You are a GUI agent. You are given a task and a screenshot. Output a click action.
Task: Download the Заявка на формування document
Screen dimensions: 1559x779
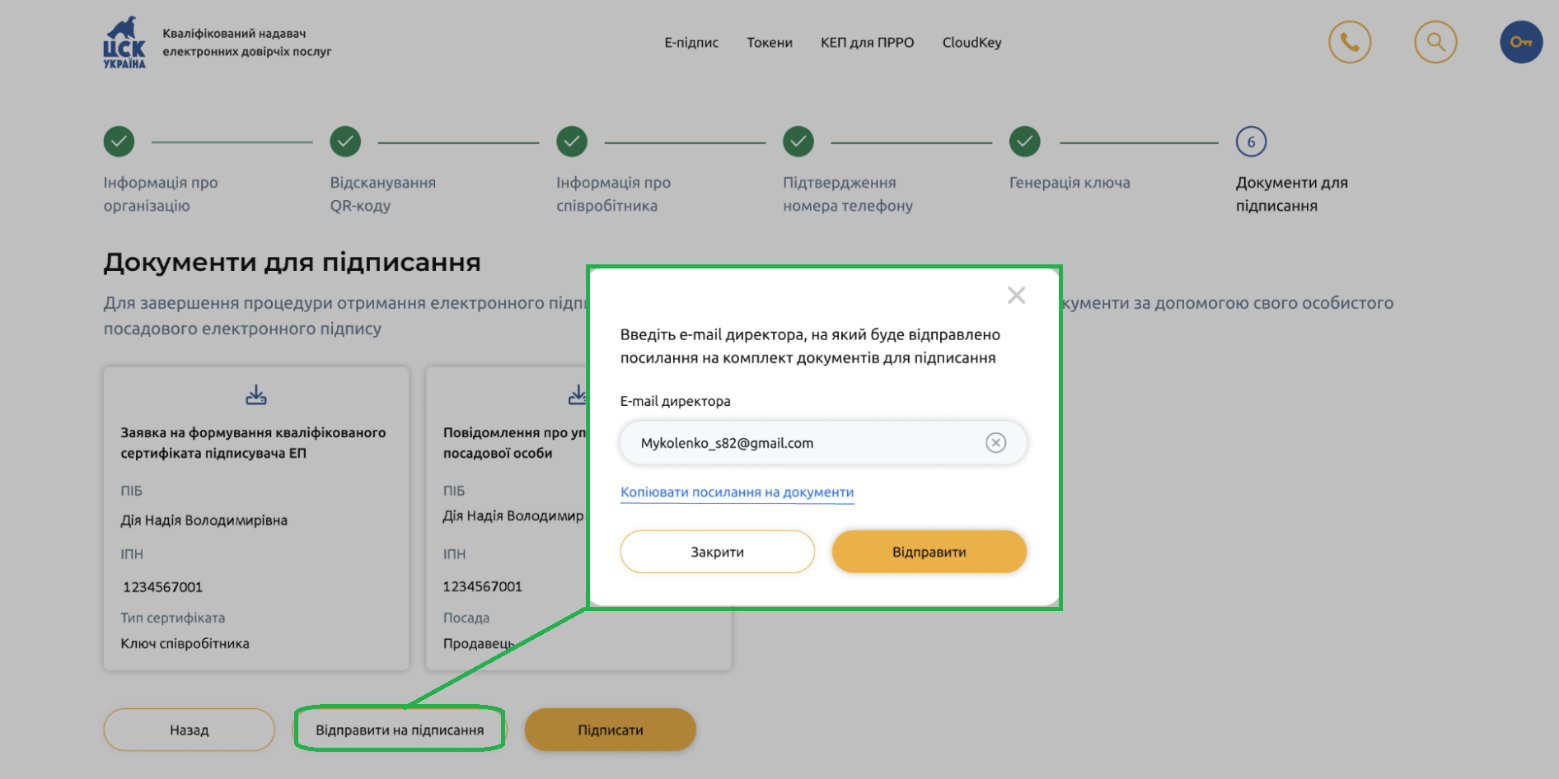click(256, 395)
